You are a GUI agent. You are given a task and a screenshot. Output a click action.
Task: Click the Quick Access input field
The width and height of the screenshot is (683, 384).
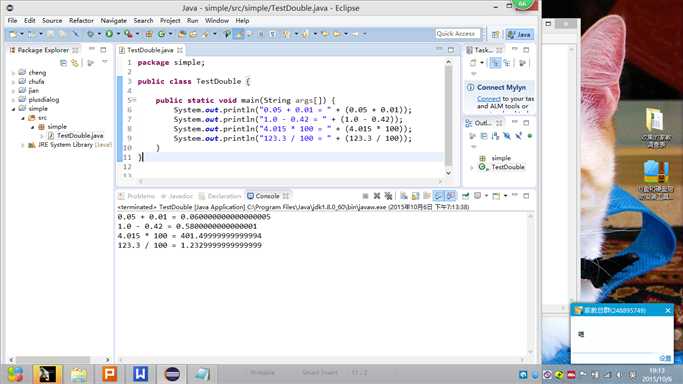click(x=457, y=34)
